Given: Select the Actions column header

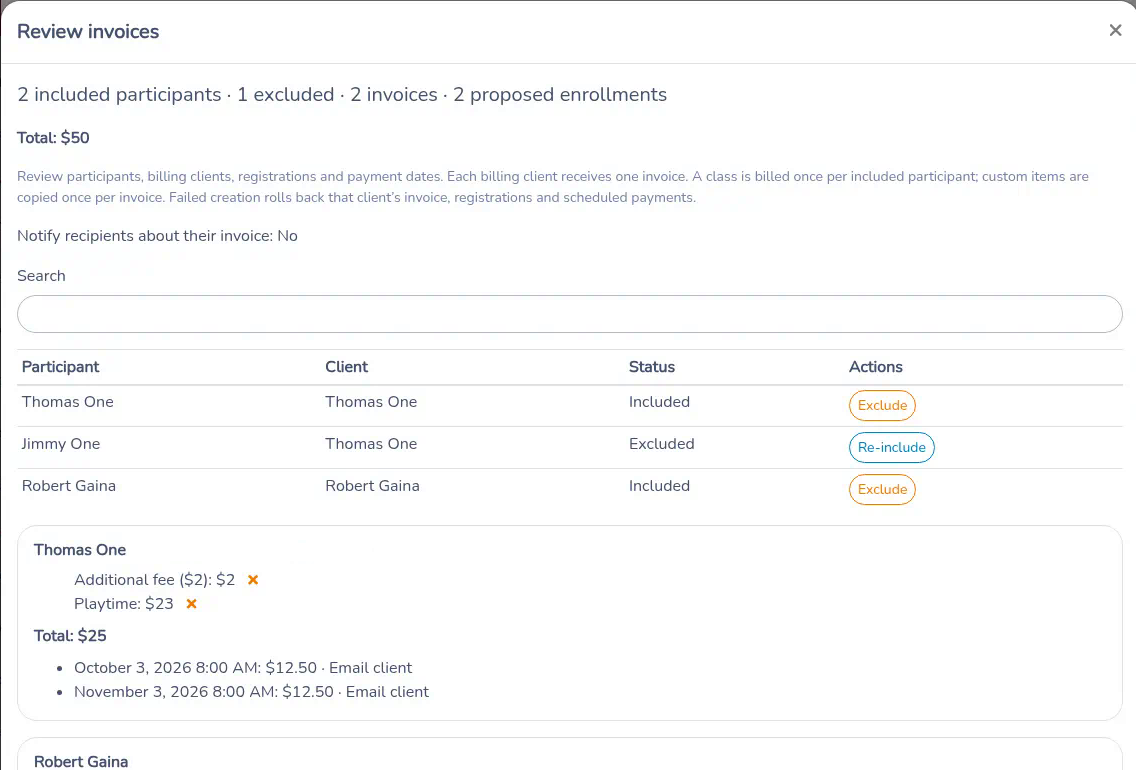Looking at the screenshot, I should pos(875,367).
